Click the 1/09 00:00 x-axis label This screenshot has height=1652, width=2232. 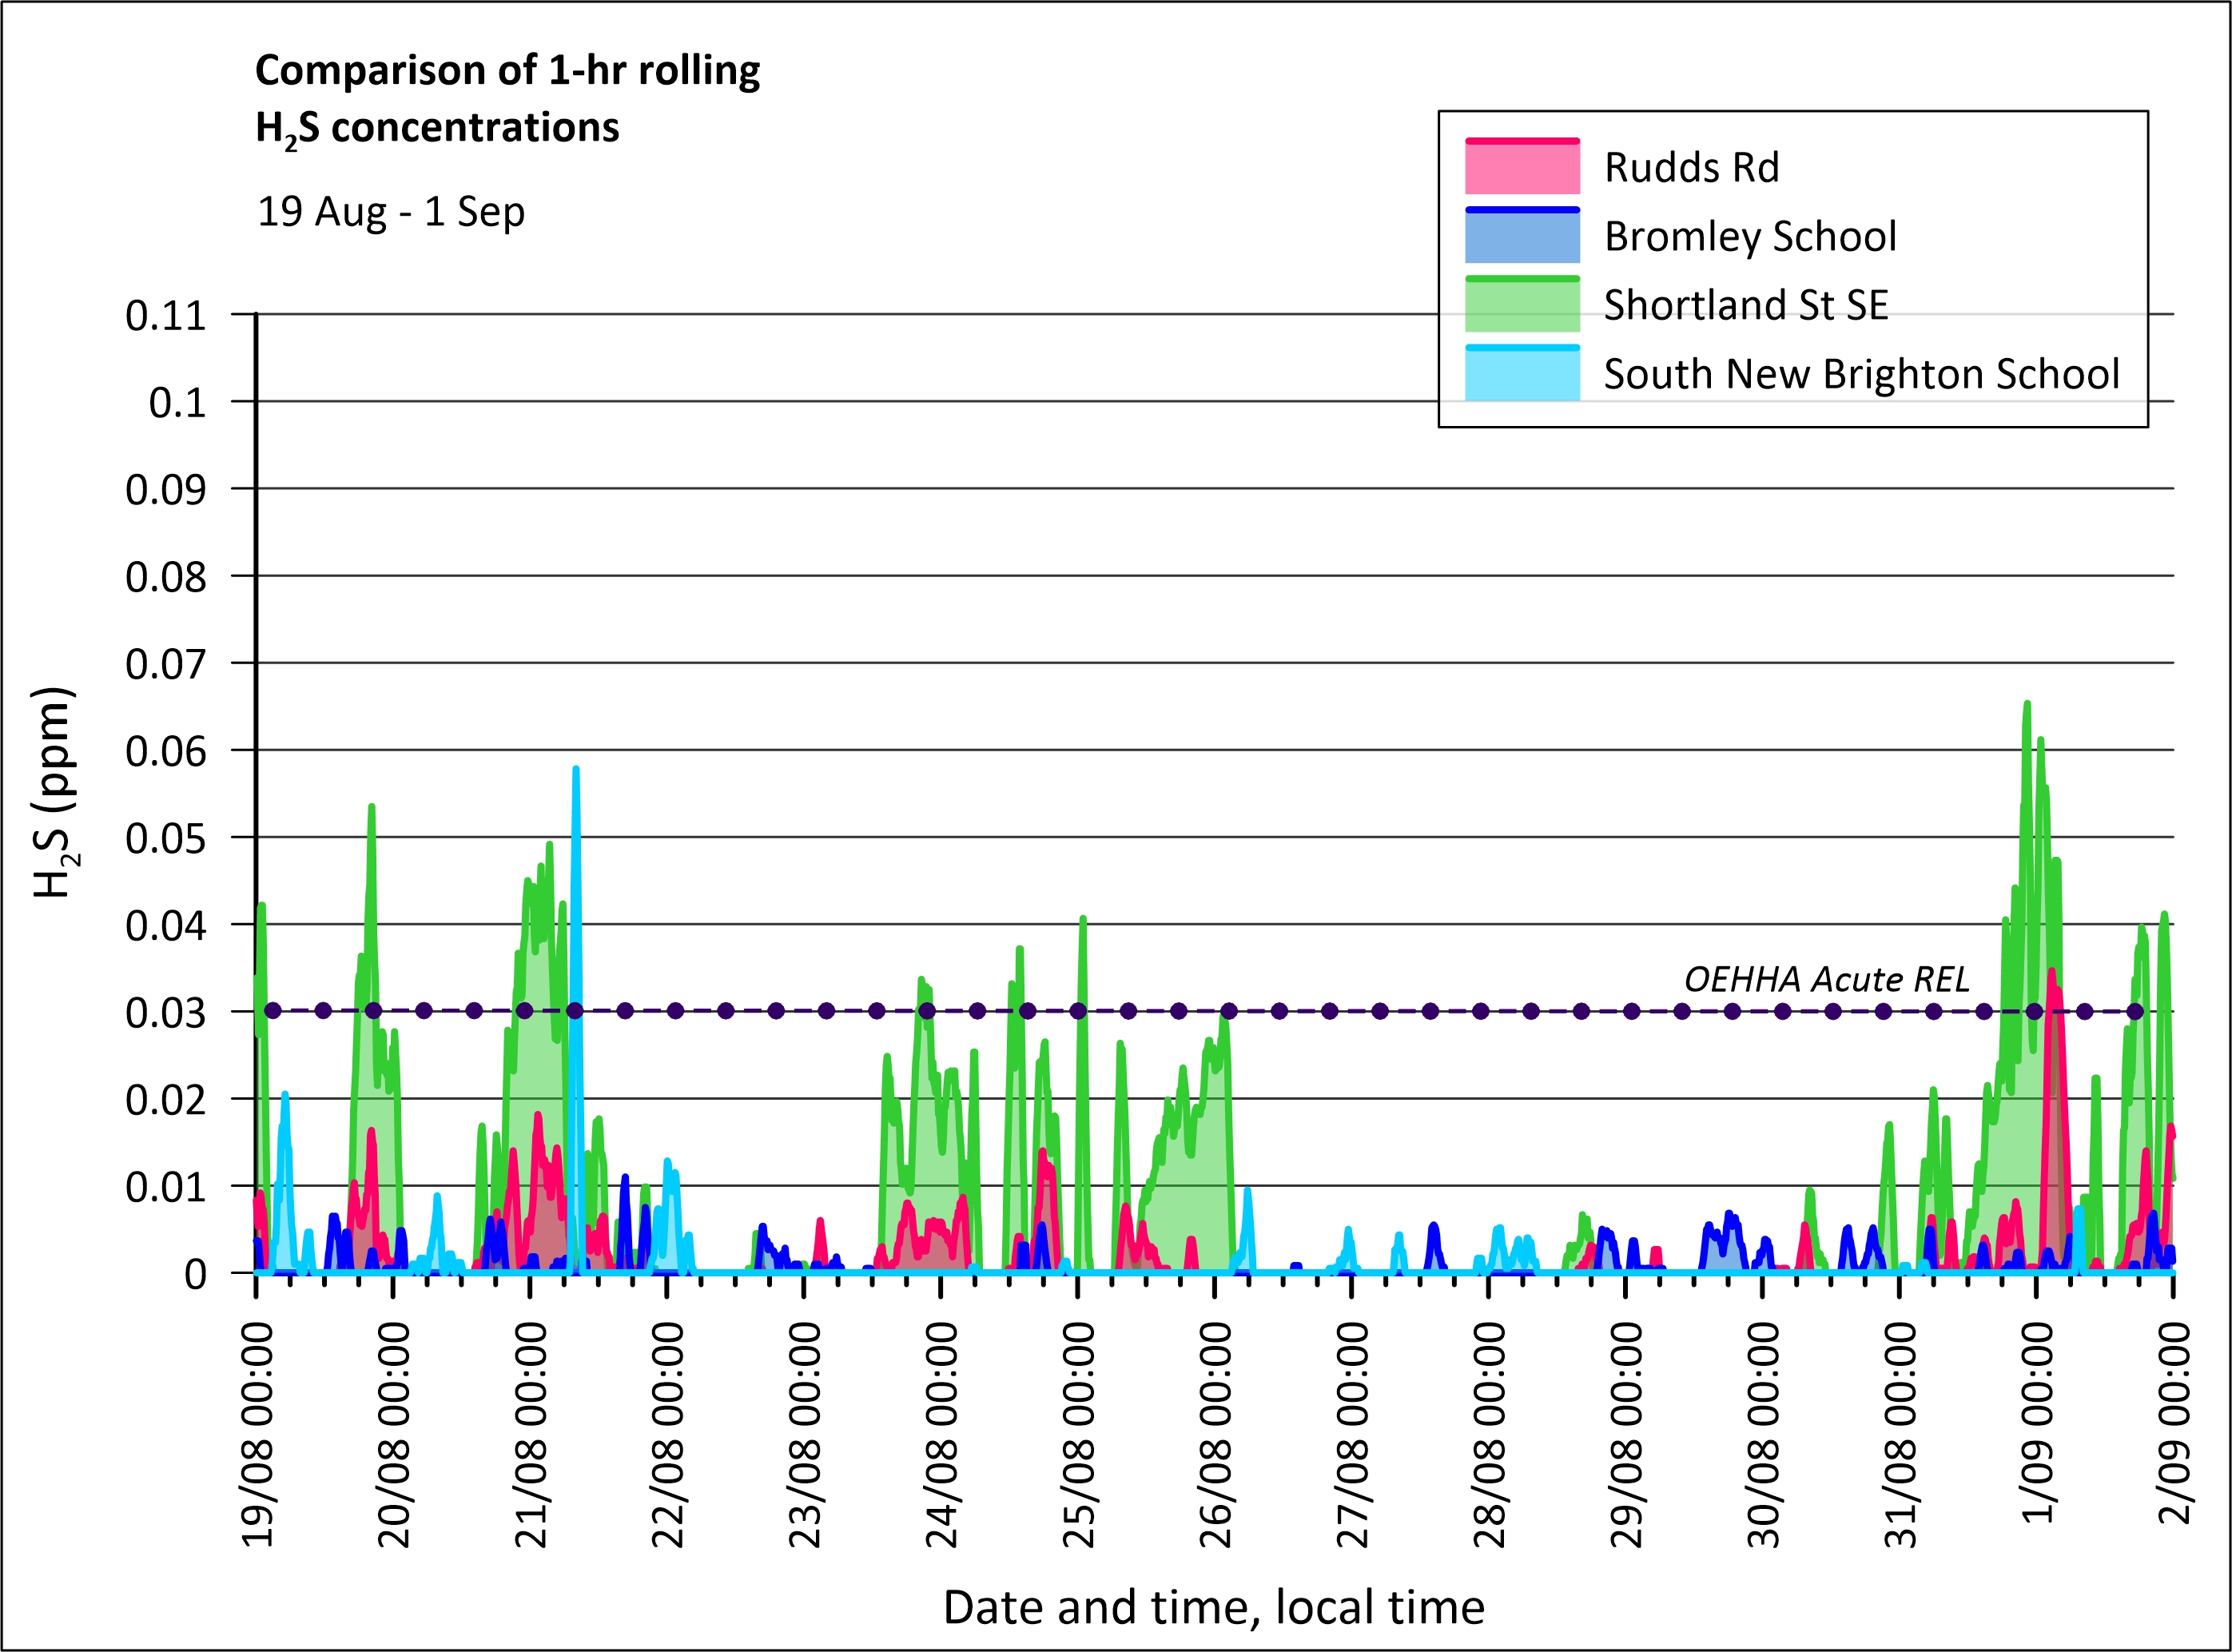point(2038,1422)
